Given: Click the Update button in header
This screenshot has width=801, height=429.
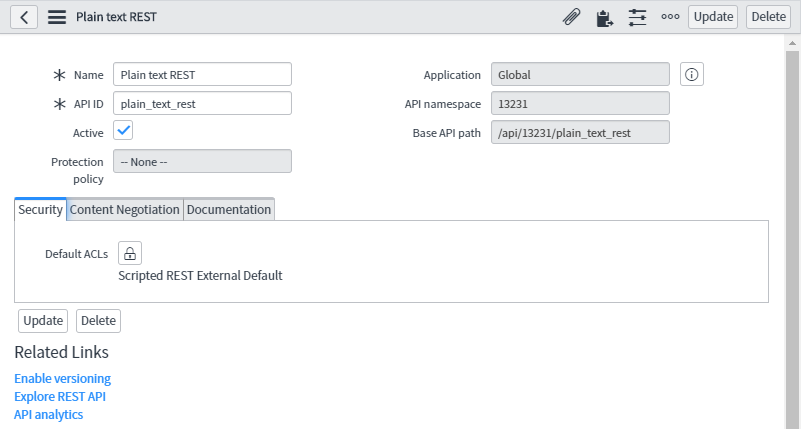Looking at the screenshot, I should point(713,17).
